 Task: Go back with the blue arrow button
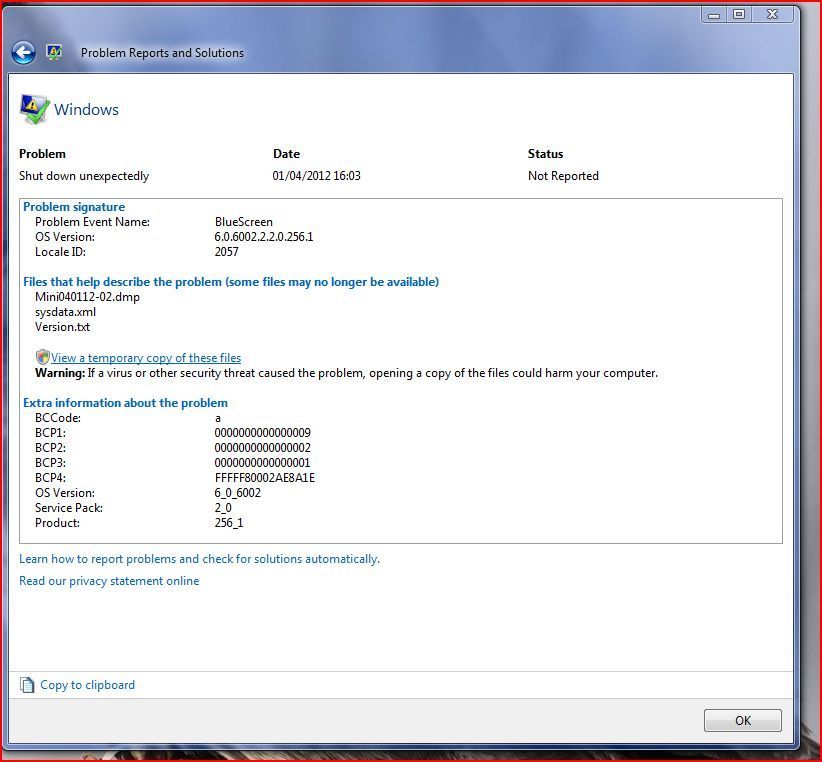pyautogui.click(x=24, y=53)
